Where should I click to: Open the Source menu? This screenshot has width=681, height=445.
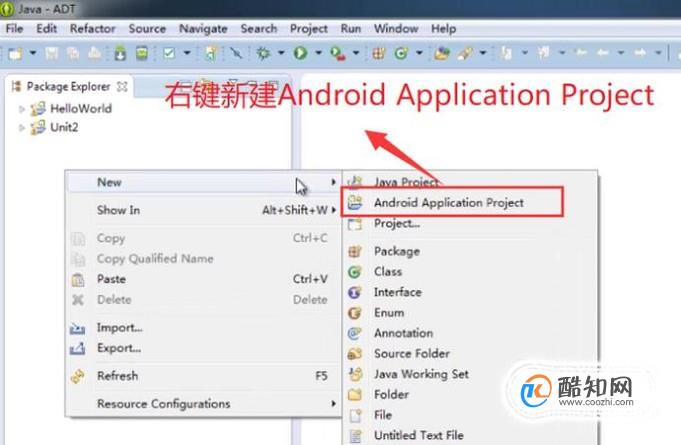click(x=147, y=29)
